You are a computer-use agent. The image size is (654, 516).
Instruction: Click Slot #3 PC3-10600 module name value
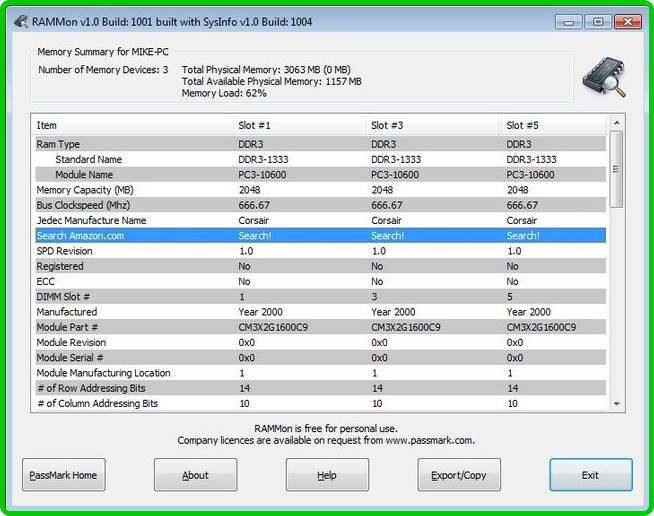click(395, 175)
